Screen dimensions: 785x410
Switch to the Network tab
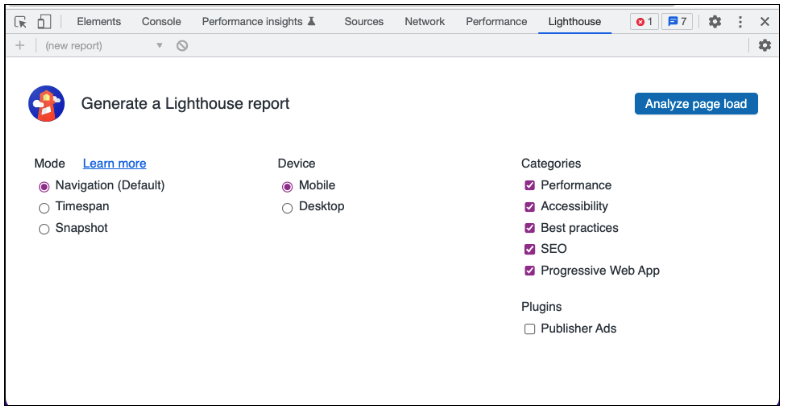pyautogui.click(x=425, y=22)
